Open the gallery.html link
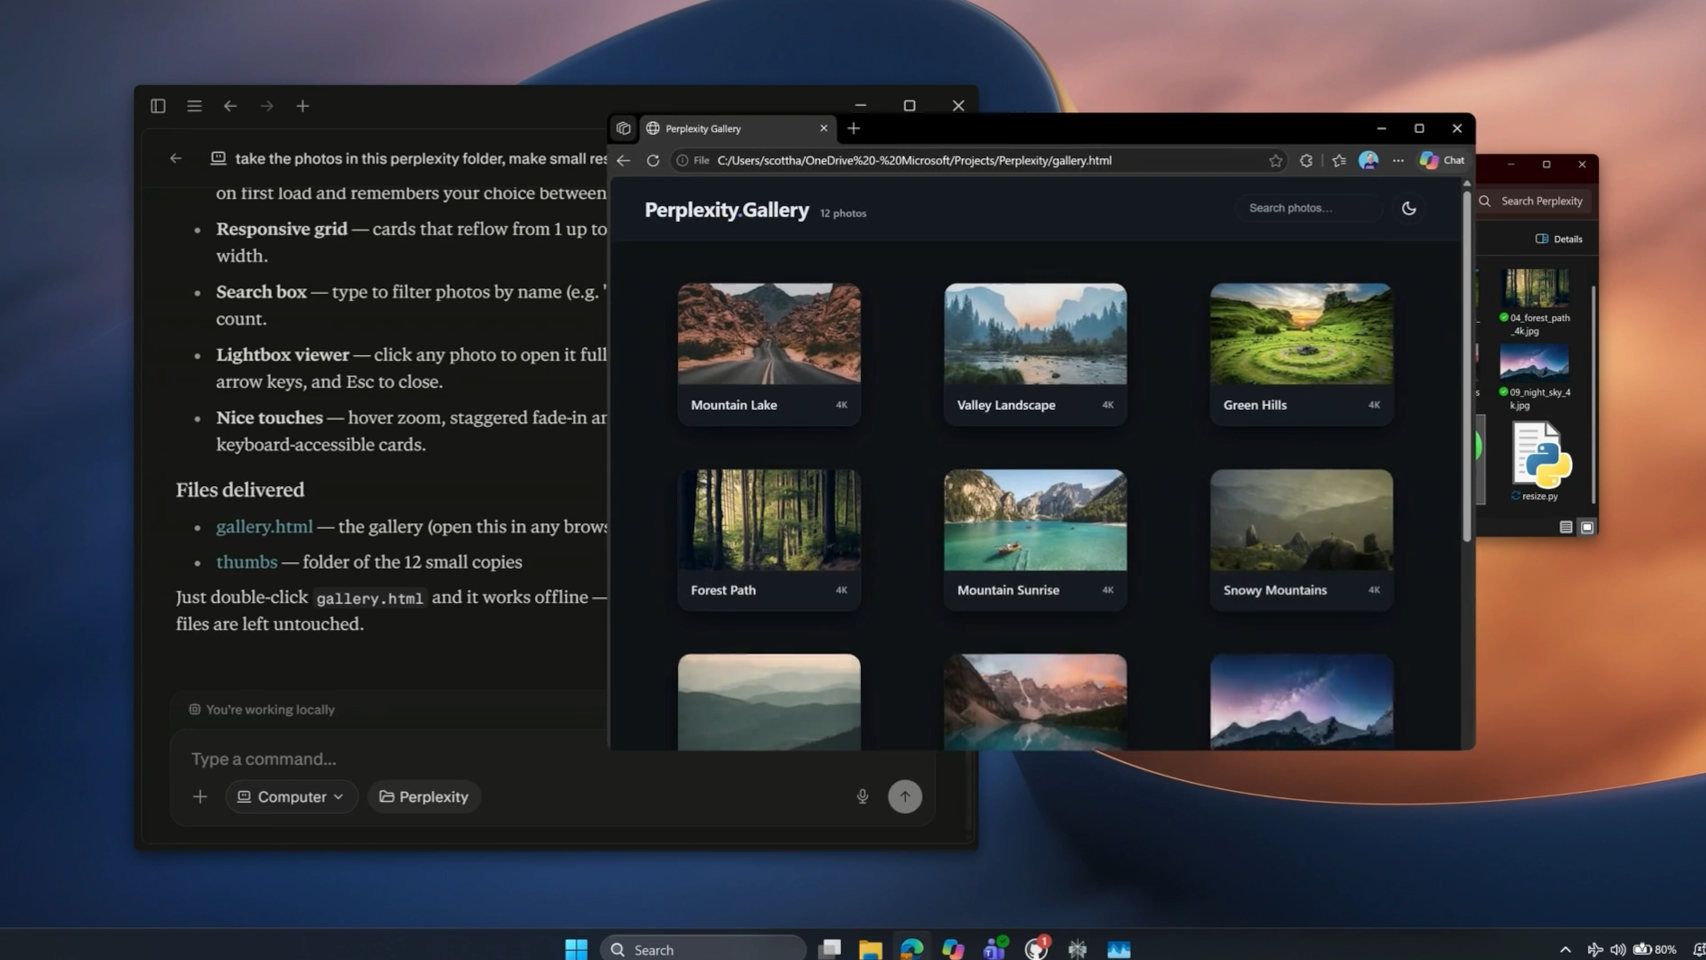The image size is (1706, 960). (264, 526)
